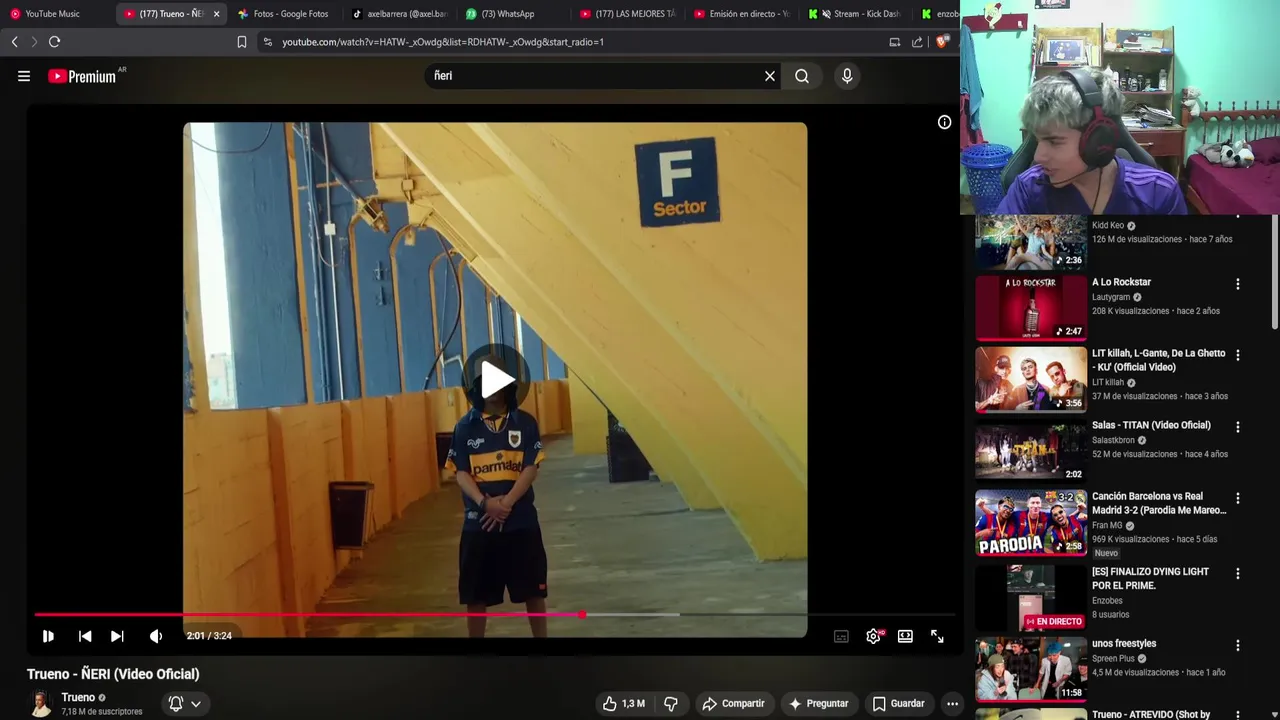This screenshot has height=720, width=1280.
Task: Skip to the next video
Action: coord(117,636)
